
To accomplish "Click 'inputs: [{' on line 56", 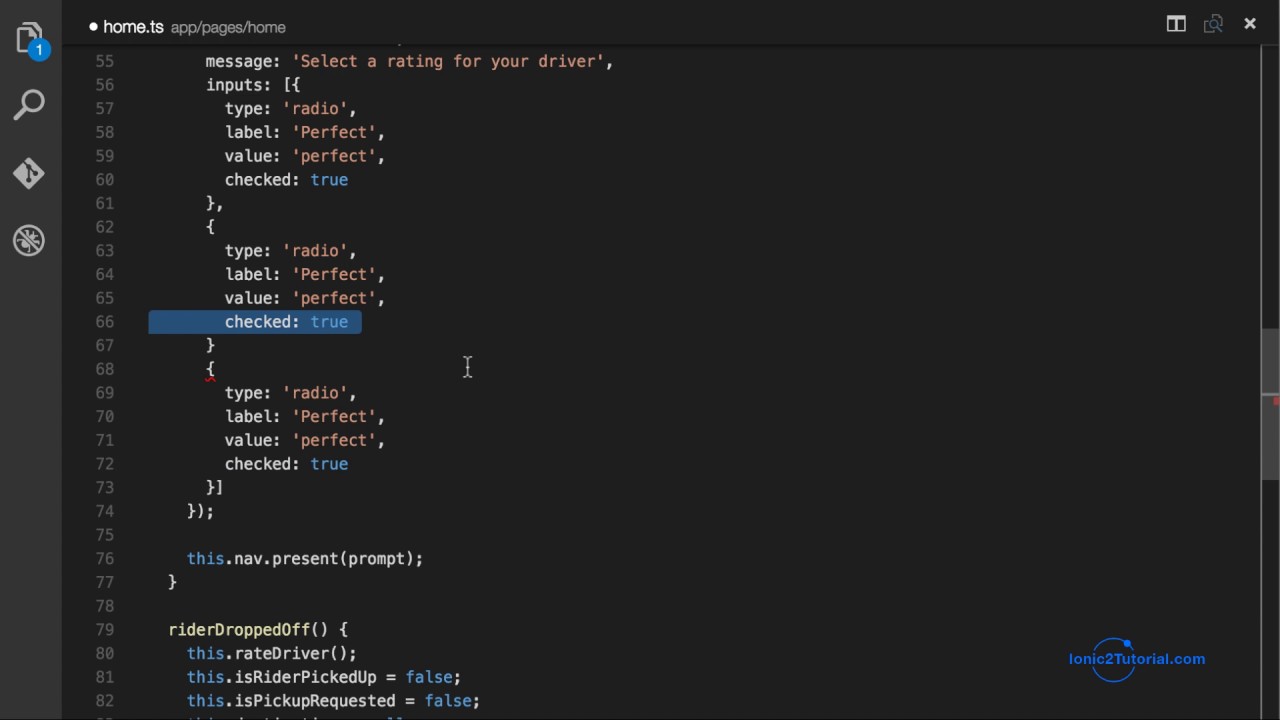I will [x=253, y=85].
